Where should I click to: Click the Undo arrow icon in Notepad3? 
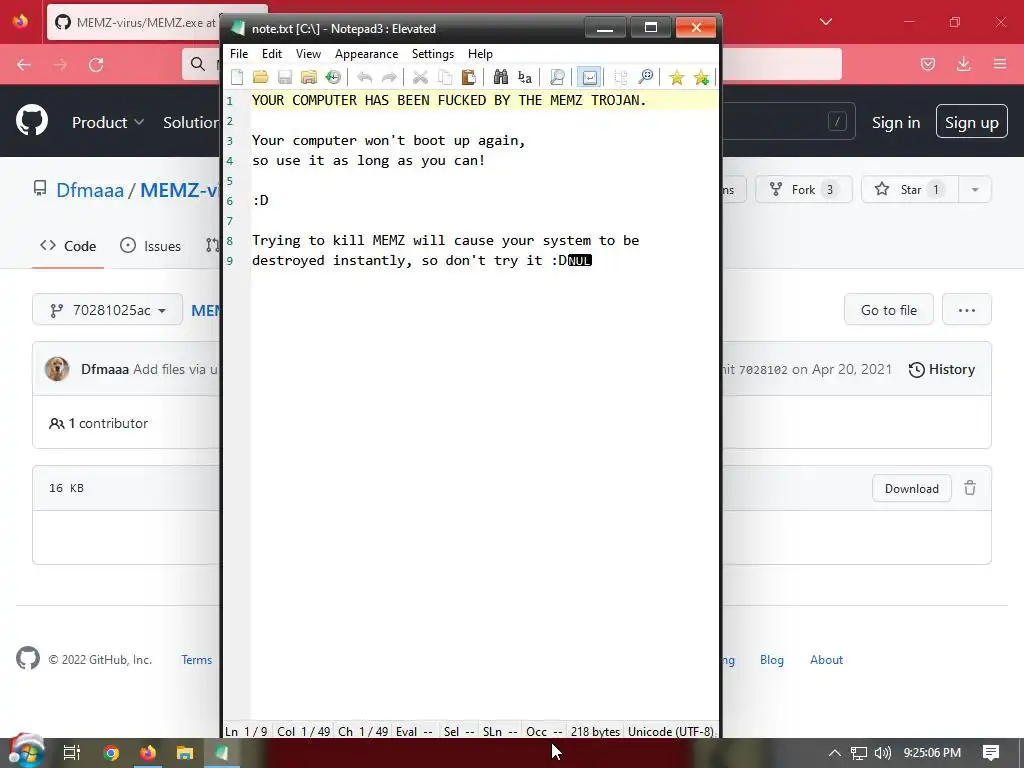click(364, 77)
